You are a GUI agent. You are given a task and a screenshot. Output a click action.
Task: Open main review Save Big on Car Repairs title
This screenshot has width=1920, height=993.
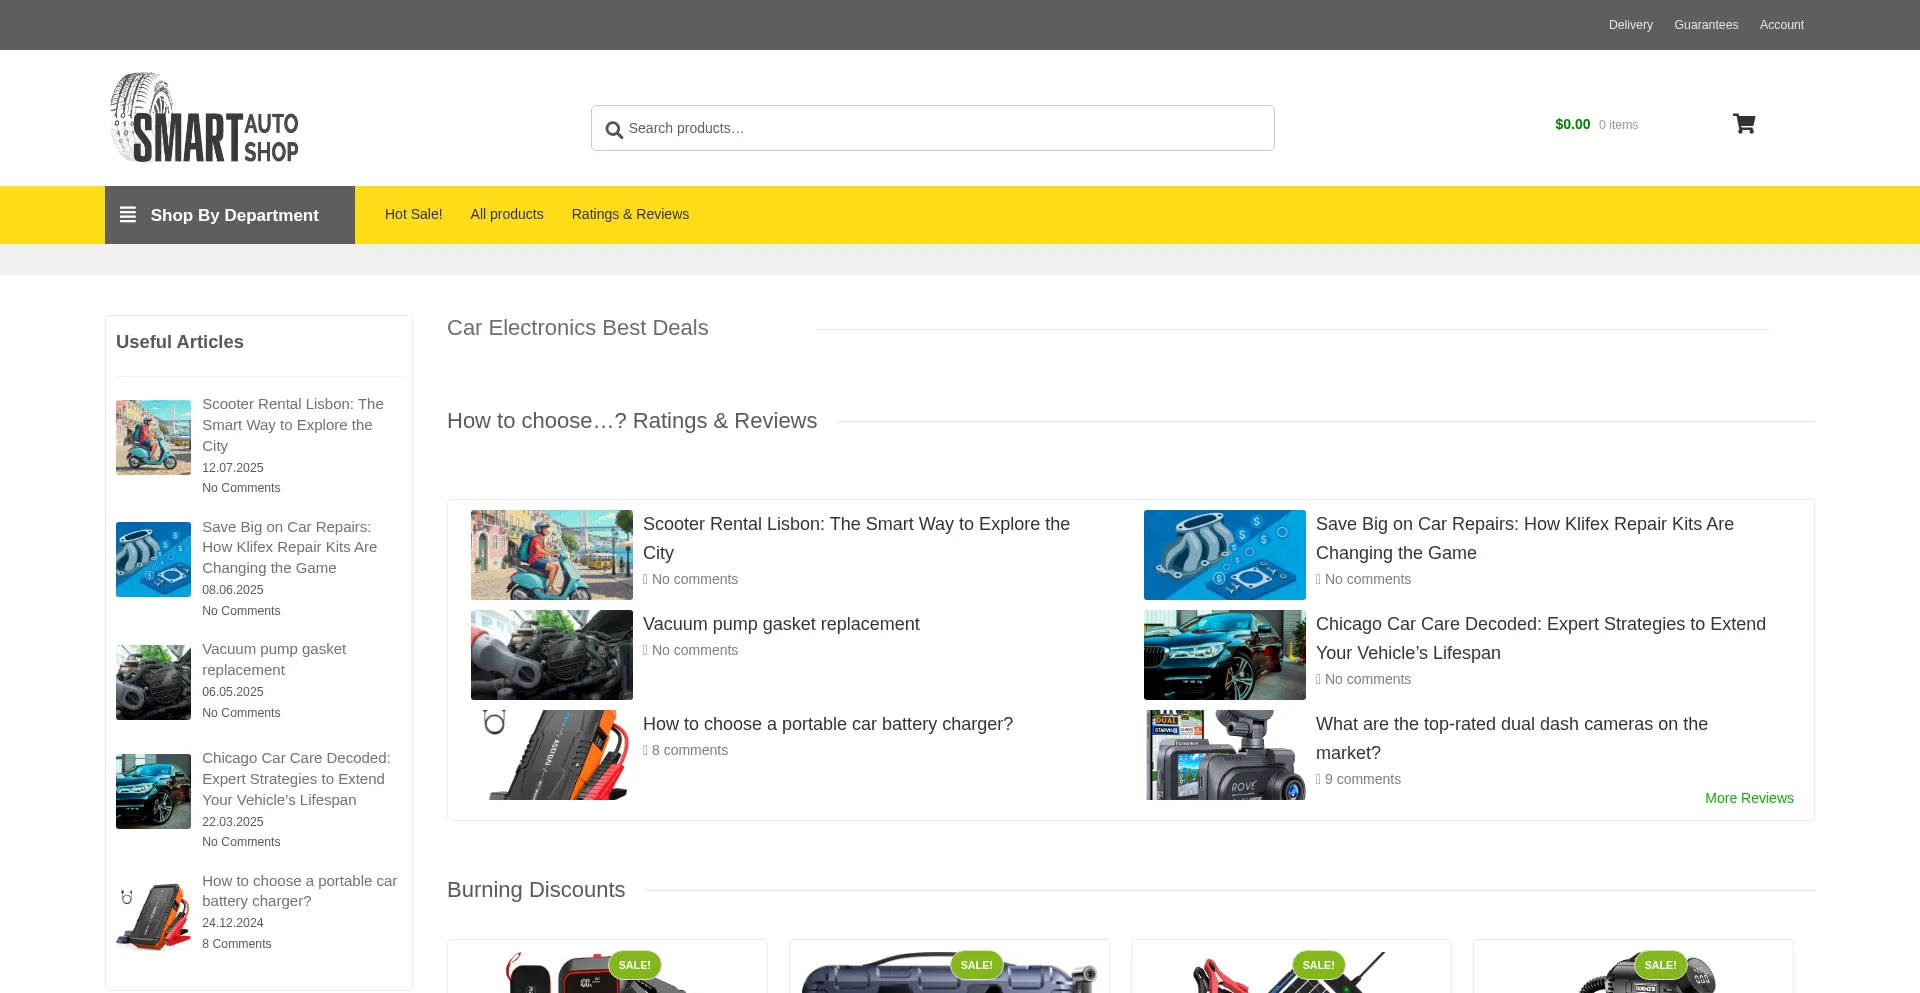tap(1525, 538)
